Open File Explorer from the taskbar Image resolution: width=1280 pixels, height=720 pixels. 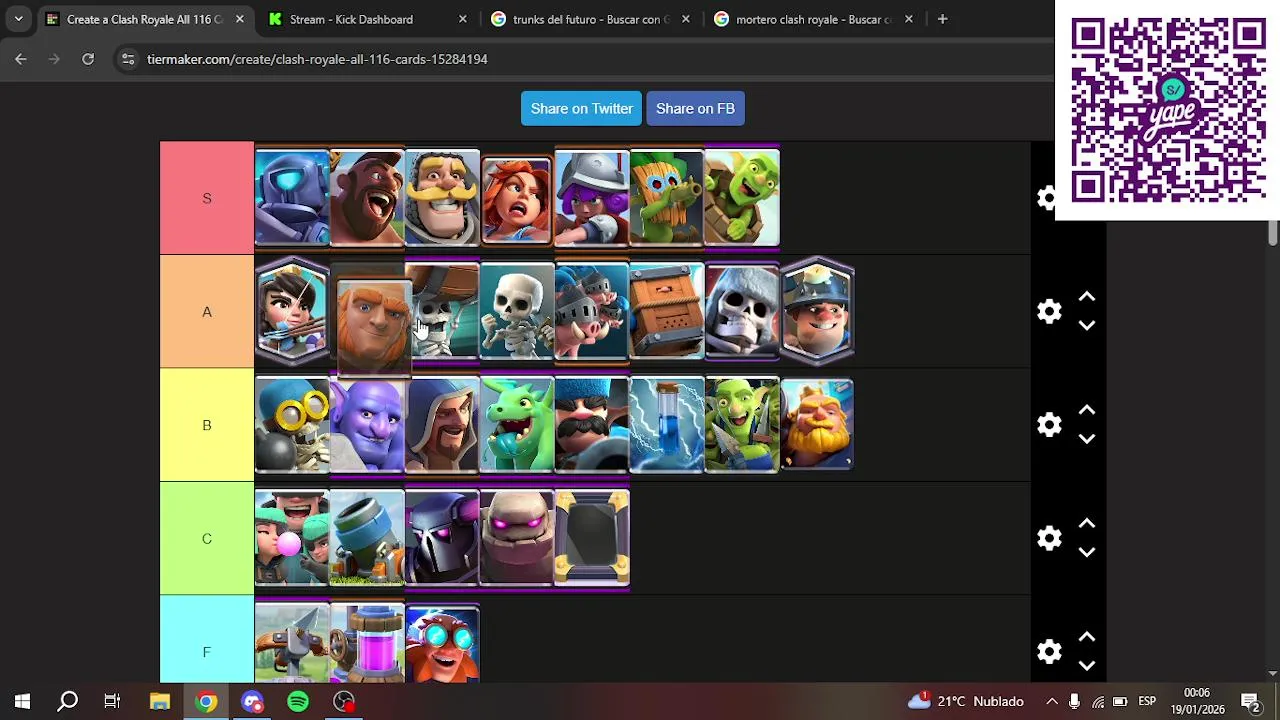(160, 701)
